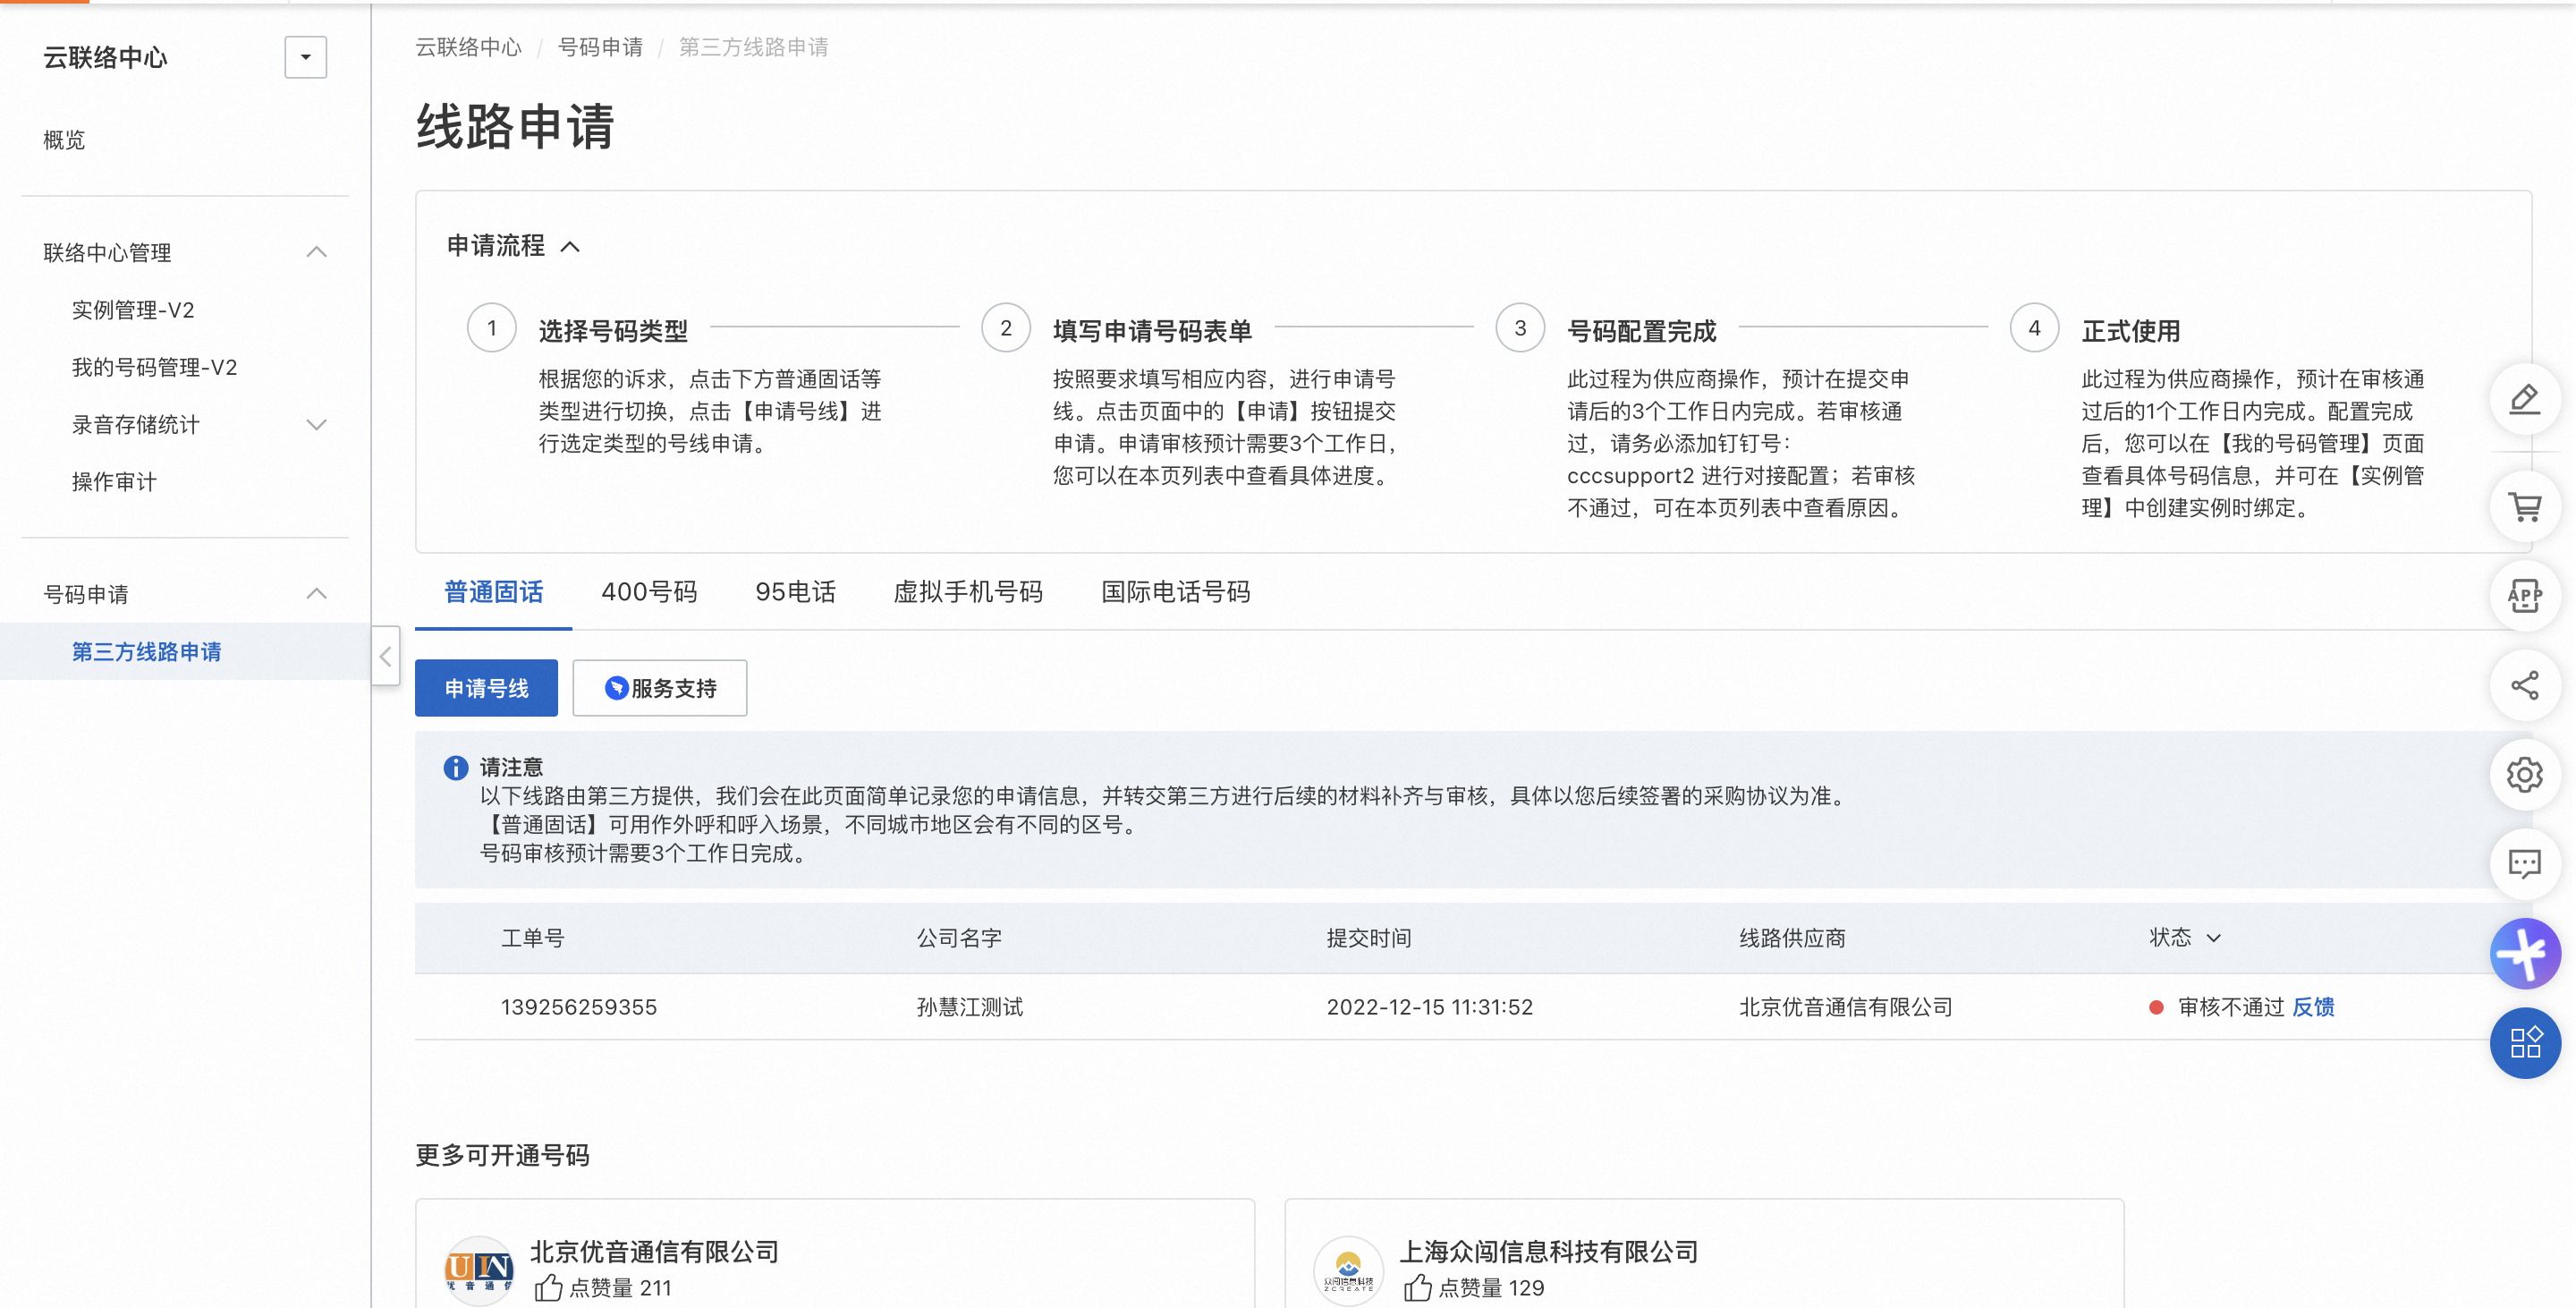This screenshot has height=1308, width=2576.
Task: Open 上海众闯信息科技有限公司 provider card title
Action: pos(1548,1251)
